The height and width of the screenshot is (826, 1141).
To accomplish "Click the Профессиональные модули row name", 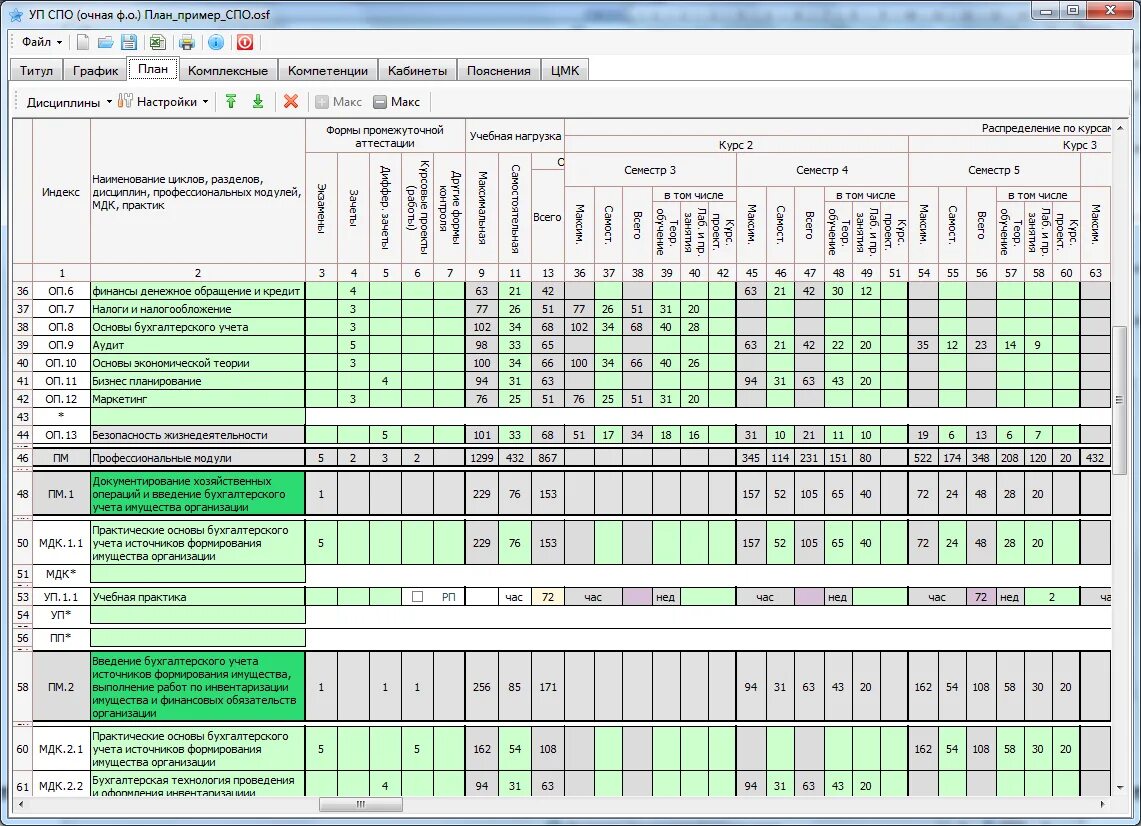I will click(197, 458).
